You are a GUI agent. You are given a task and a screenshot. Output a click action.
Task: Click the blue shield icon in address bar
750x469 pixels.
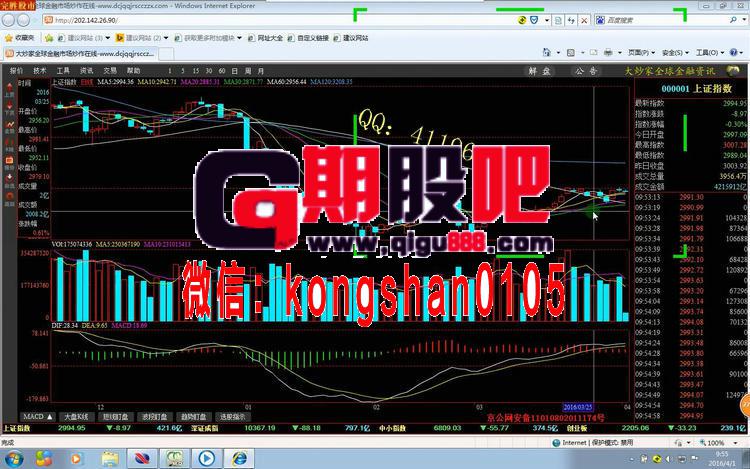coord(534,20)
